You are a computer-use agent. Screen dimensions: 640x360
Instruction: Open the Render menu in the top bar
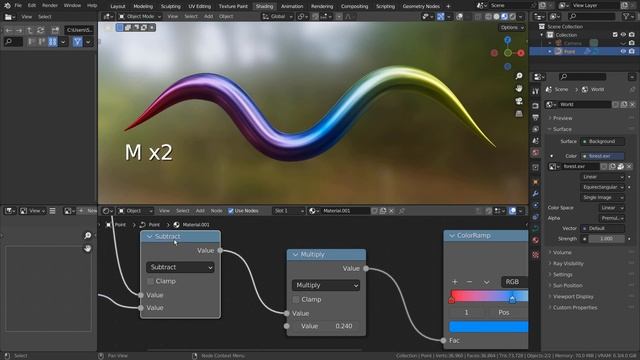tap(50, 6)
